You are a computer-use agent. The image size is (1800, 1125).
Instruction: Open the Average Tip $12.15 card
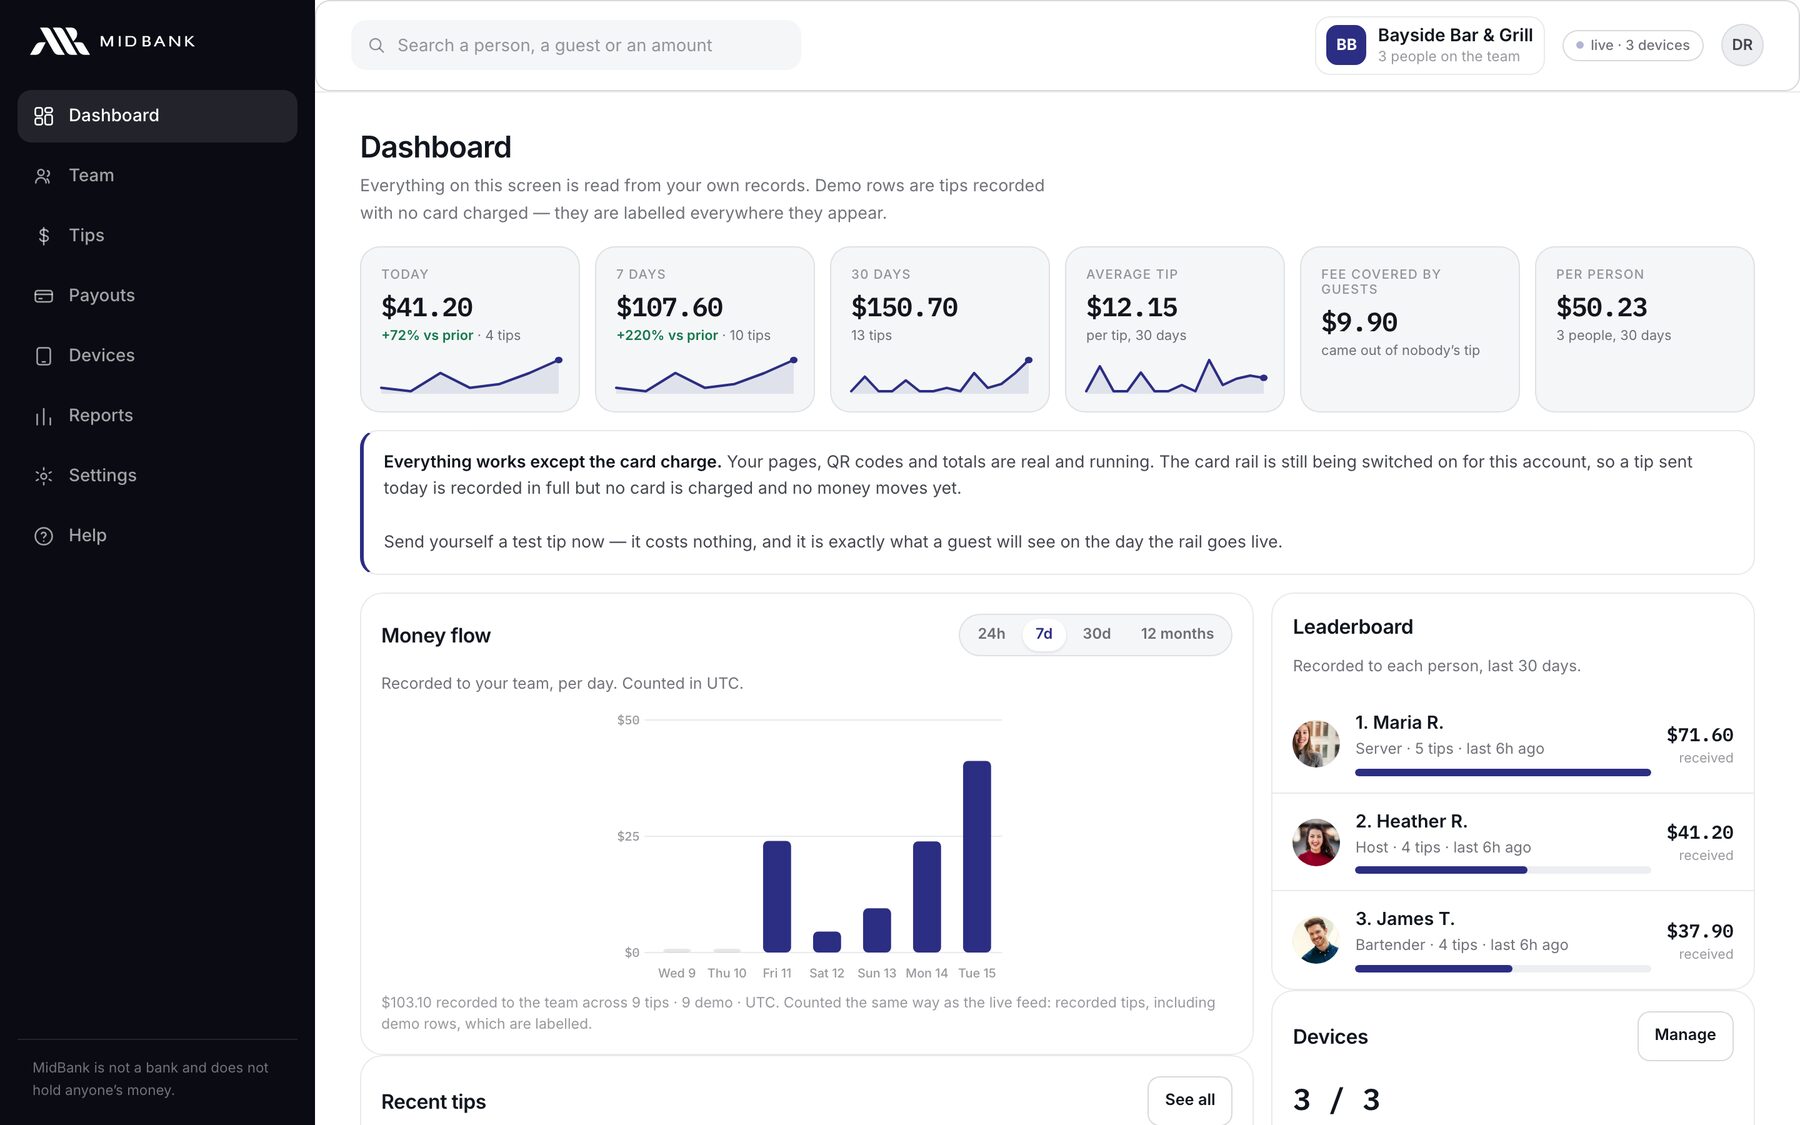coord(1175,329)
